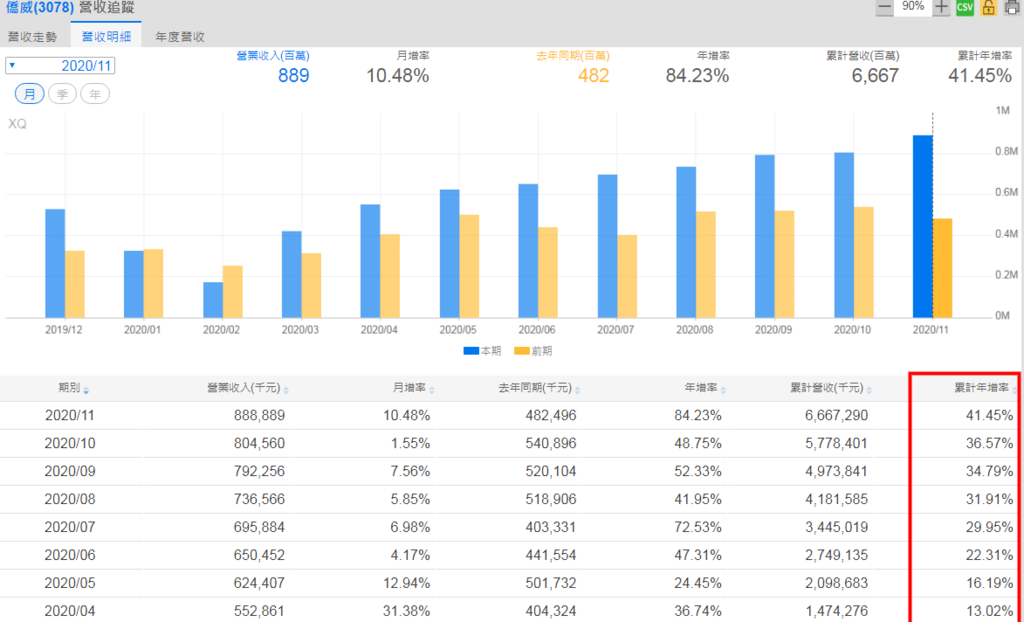Sort by 月增率 column arrows

(432, 390)
